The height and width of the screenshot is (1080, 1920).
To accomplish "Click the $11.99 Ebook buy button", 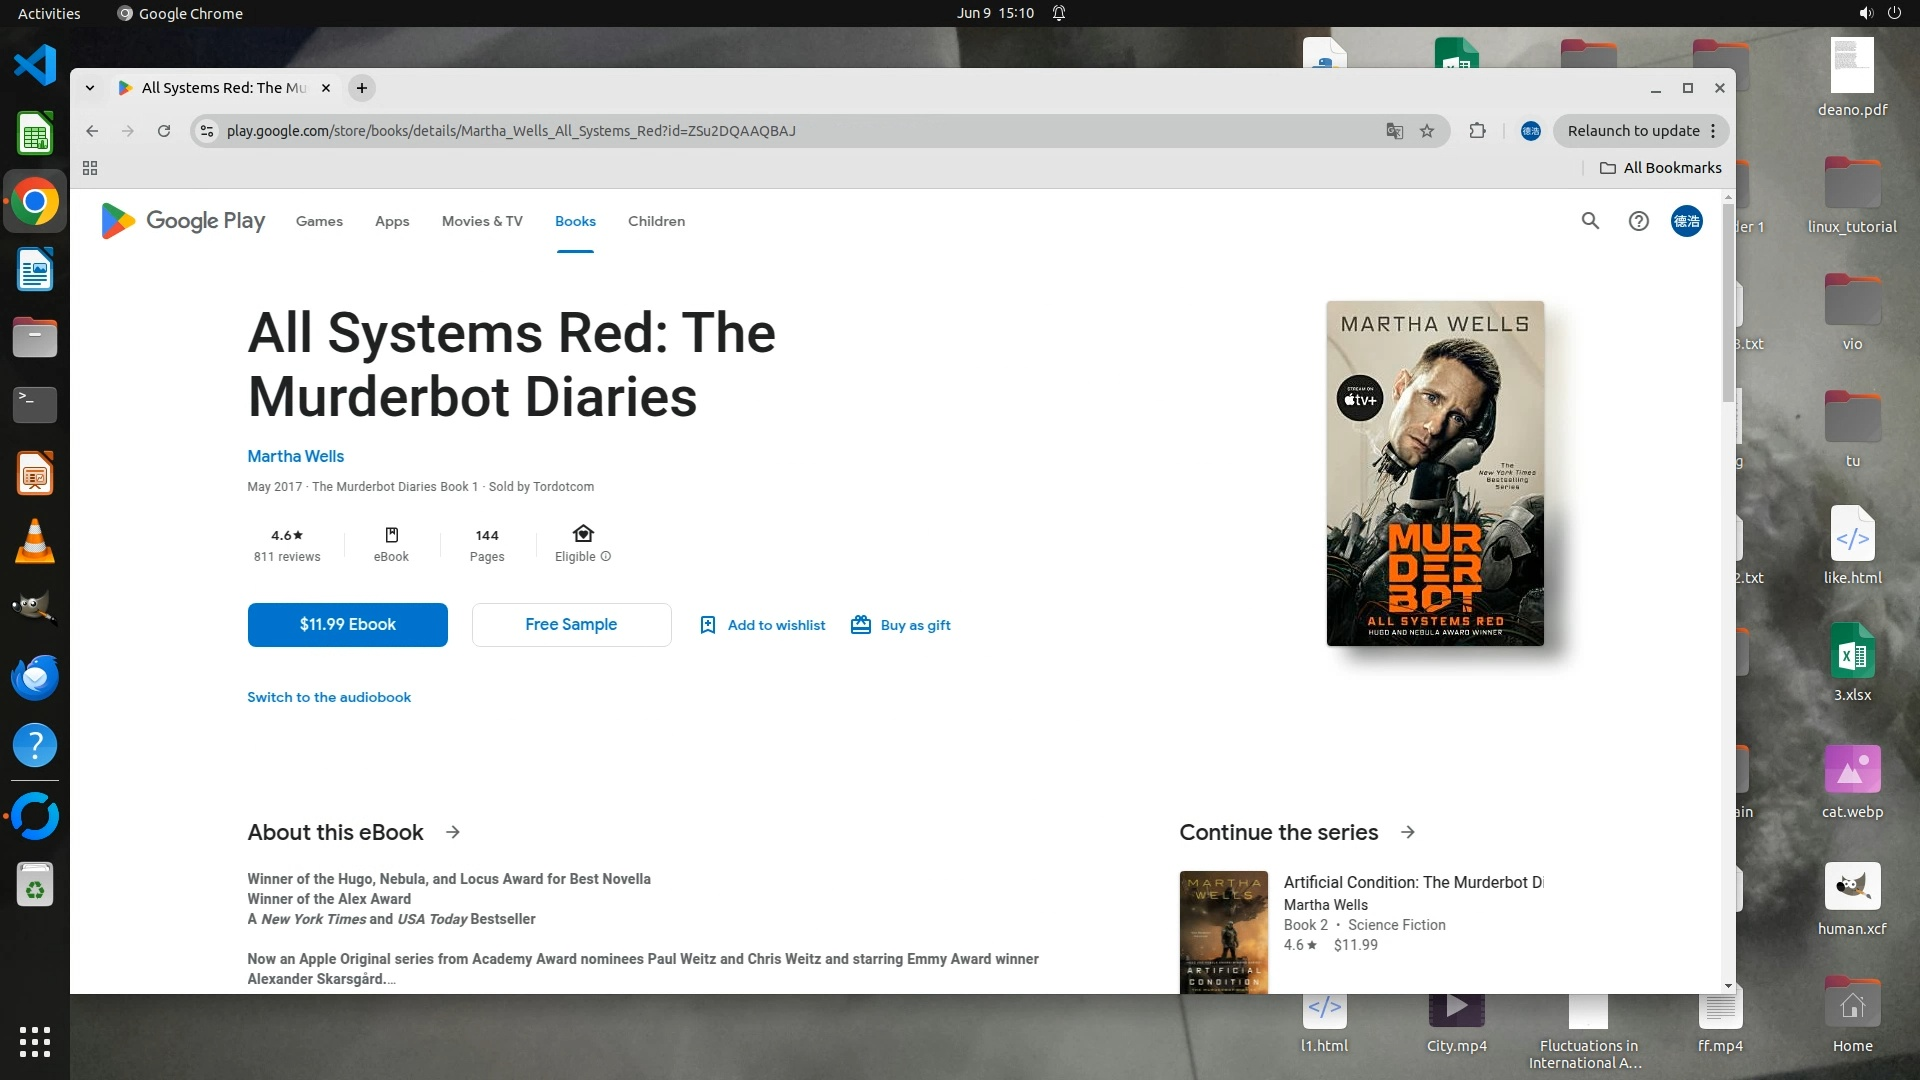I will (347, 625).
